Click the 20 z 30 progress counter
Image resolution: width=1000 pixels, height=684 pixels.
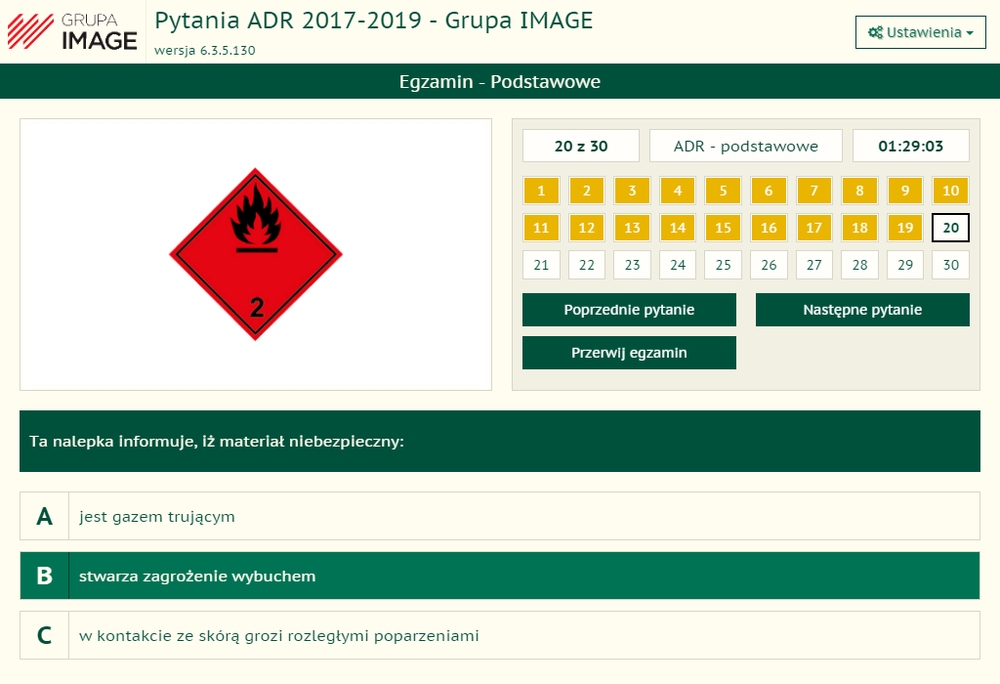tap(580, 146)
